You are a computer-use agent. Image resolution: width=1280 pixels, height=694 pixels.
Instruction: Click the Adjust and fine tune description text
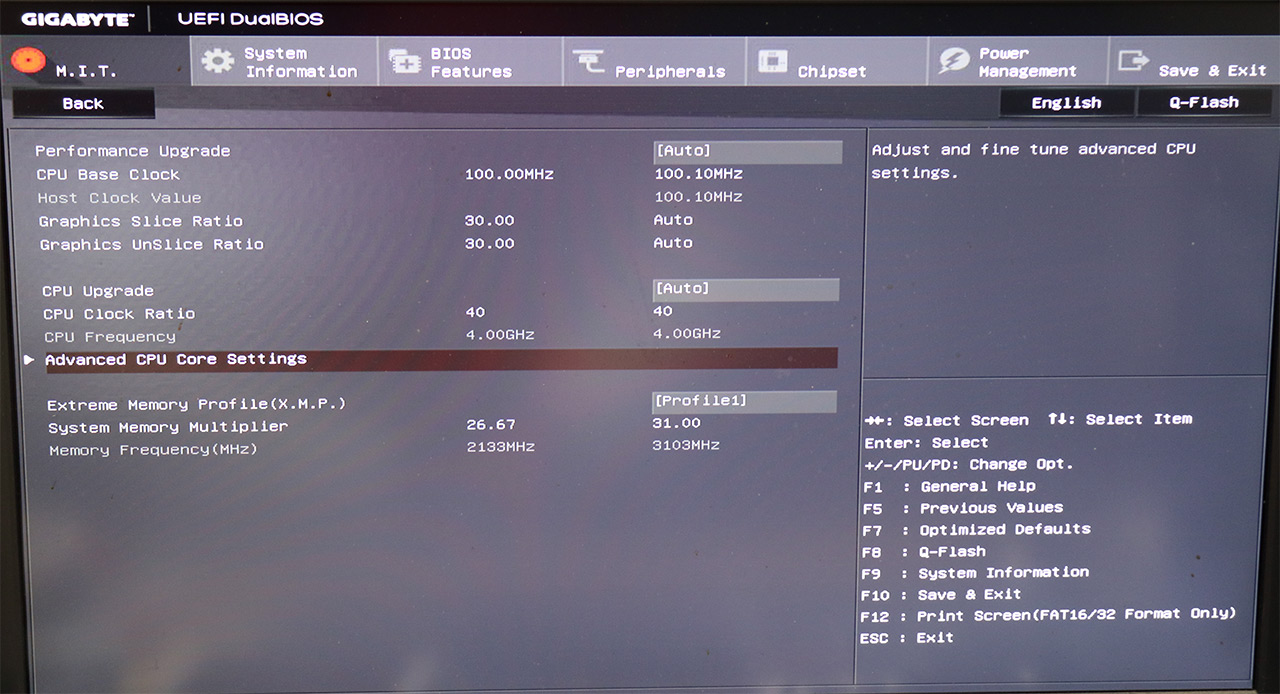(x=1034, y=161)
